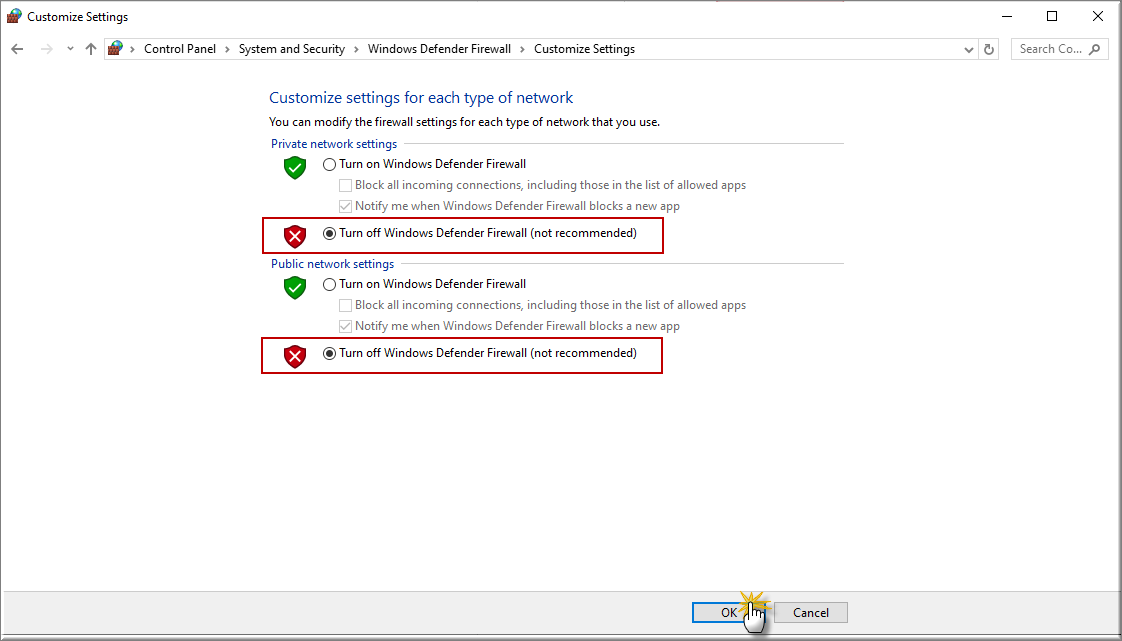The width and height of the screenshot is (1122, 641).
Task: Expand address bar history dropdown
Action: (x=969, y=49)
